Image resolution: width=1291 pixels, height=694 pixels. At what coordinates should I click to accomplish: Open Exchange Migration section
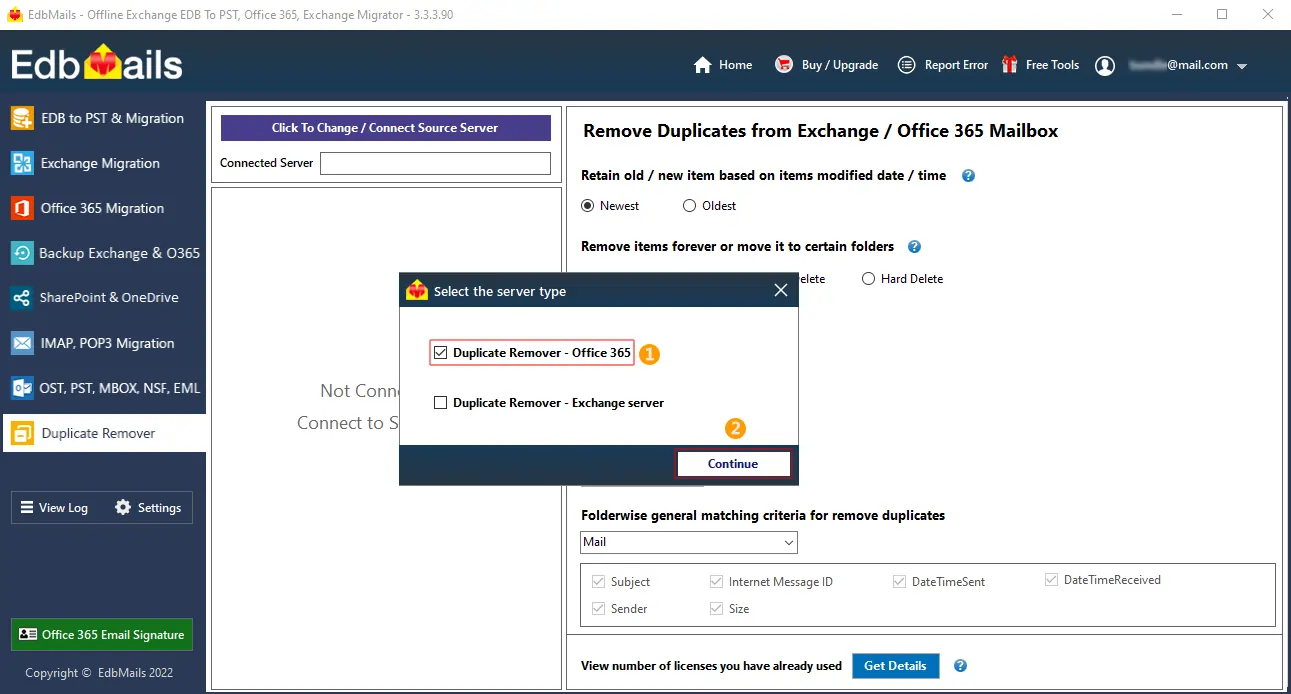click(104, 163)
